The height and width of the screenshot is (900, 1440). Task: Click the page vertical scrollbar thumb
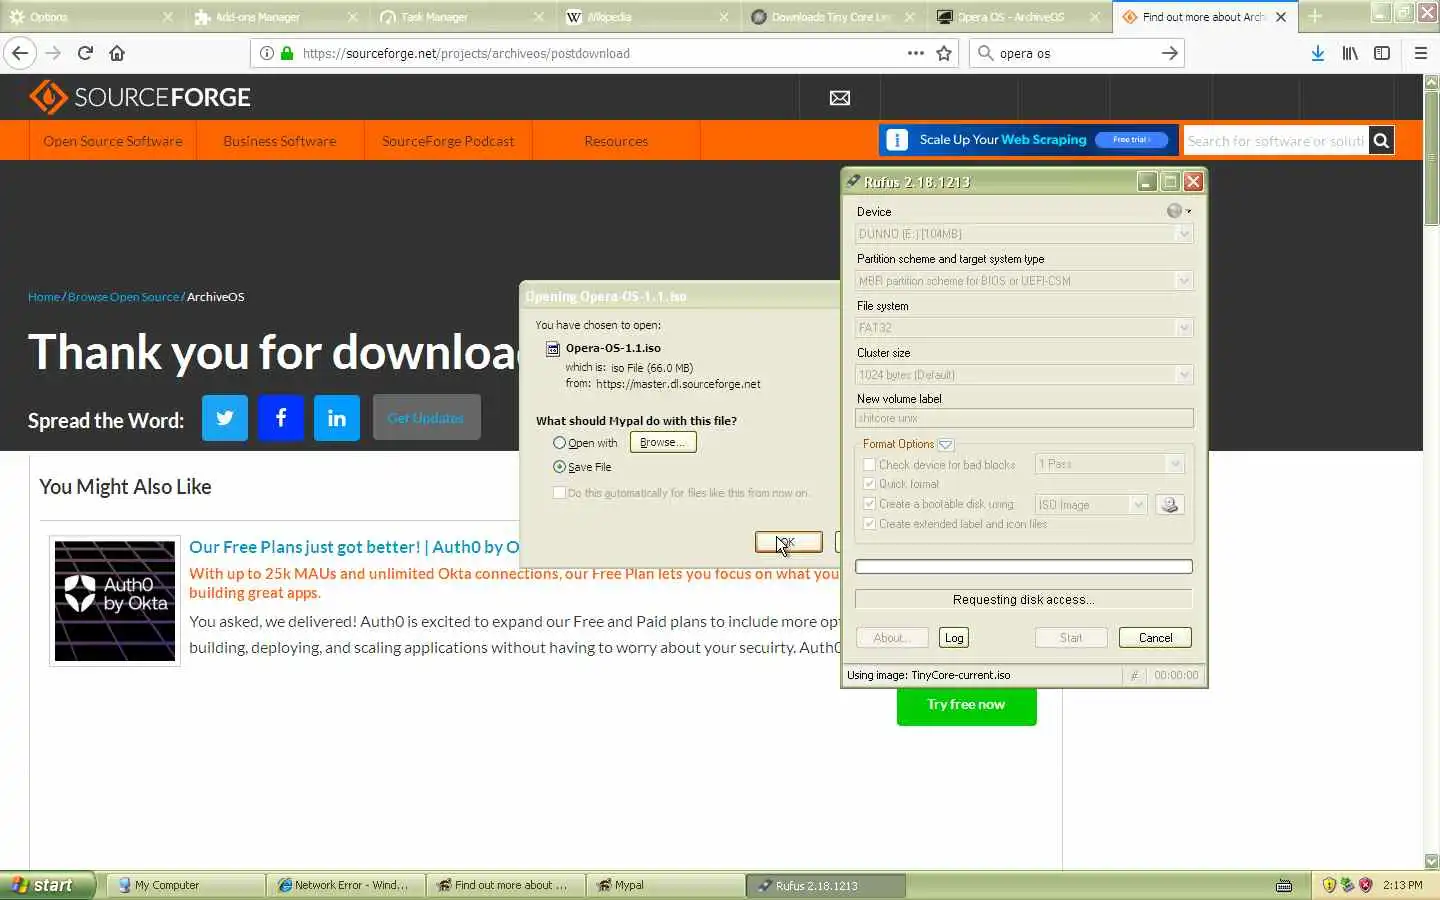(x=1431, y=160)
